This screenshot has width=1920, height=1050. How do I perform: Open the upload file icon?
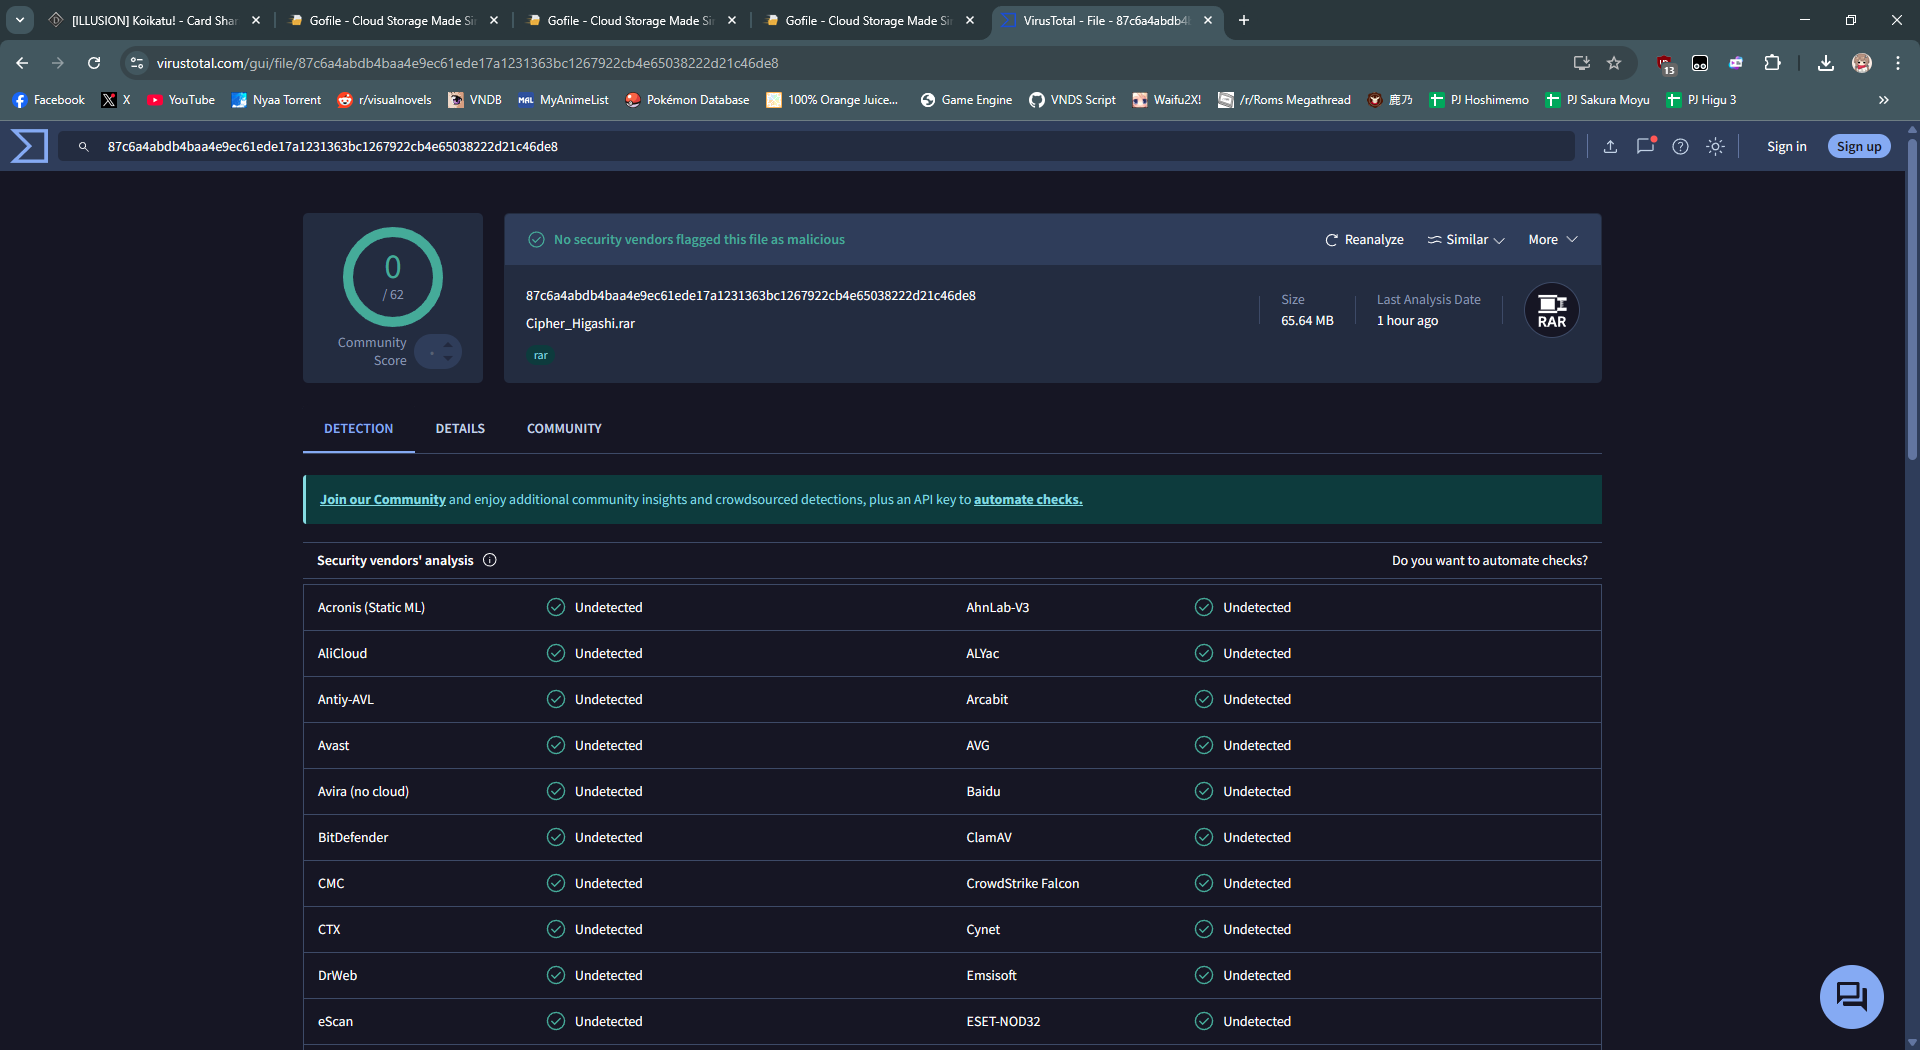coord(1610,146)
